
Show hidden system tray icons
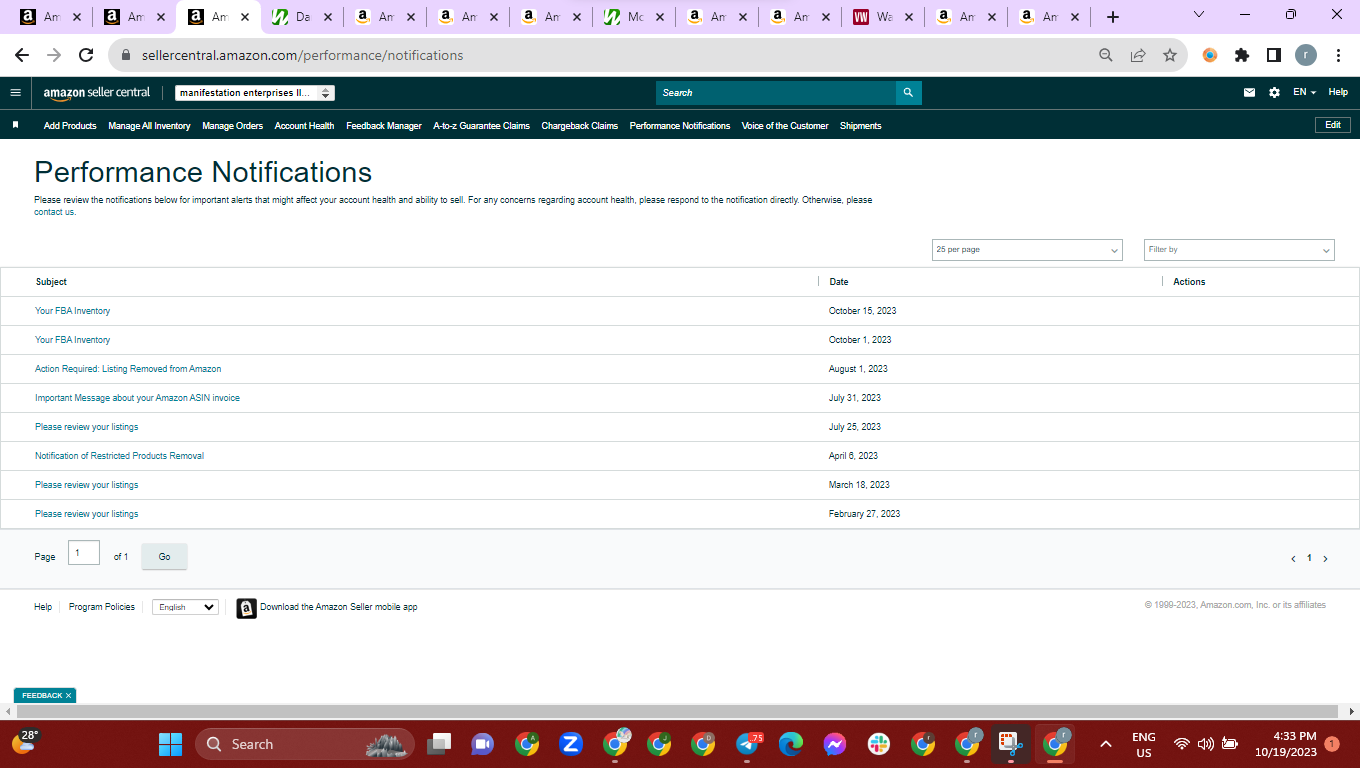(x=1106, y=744)
